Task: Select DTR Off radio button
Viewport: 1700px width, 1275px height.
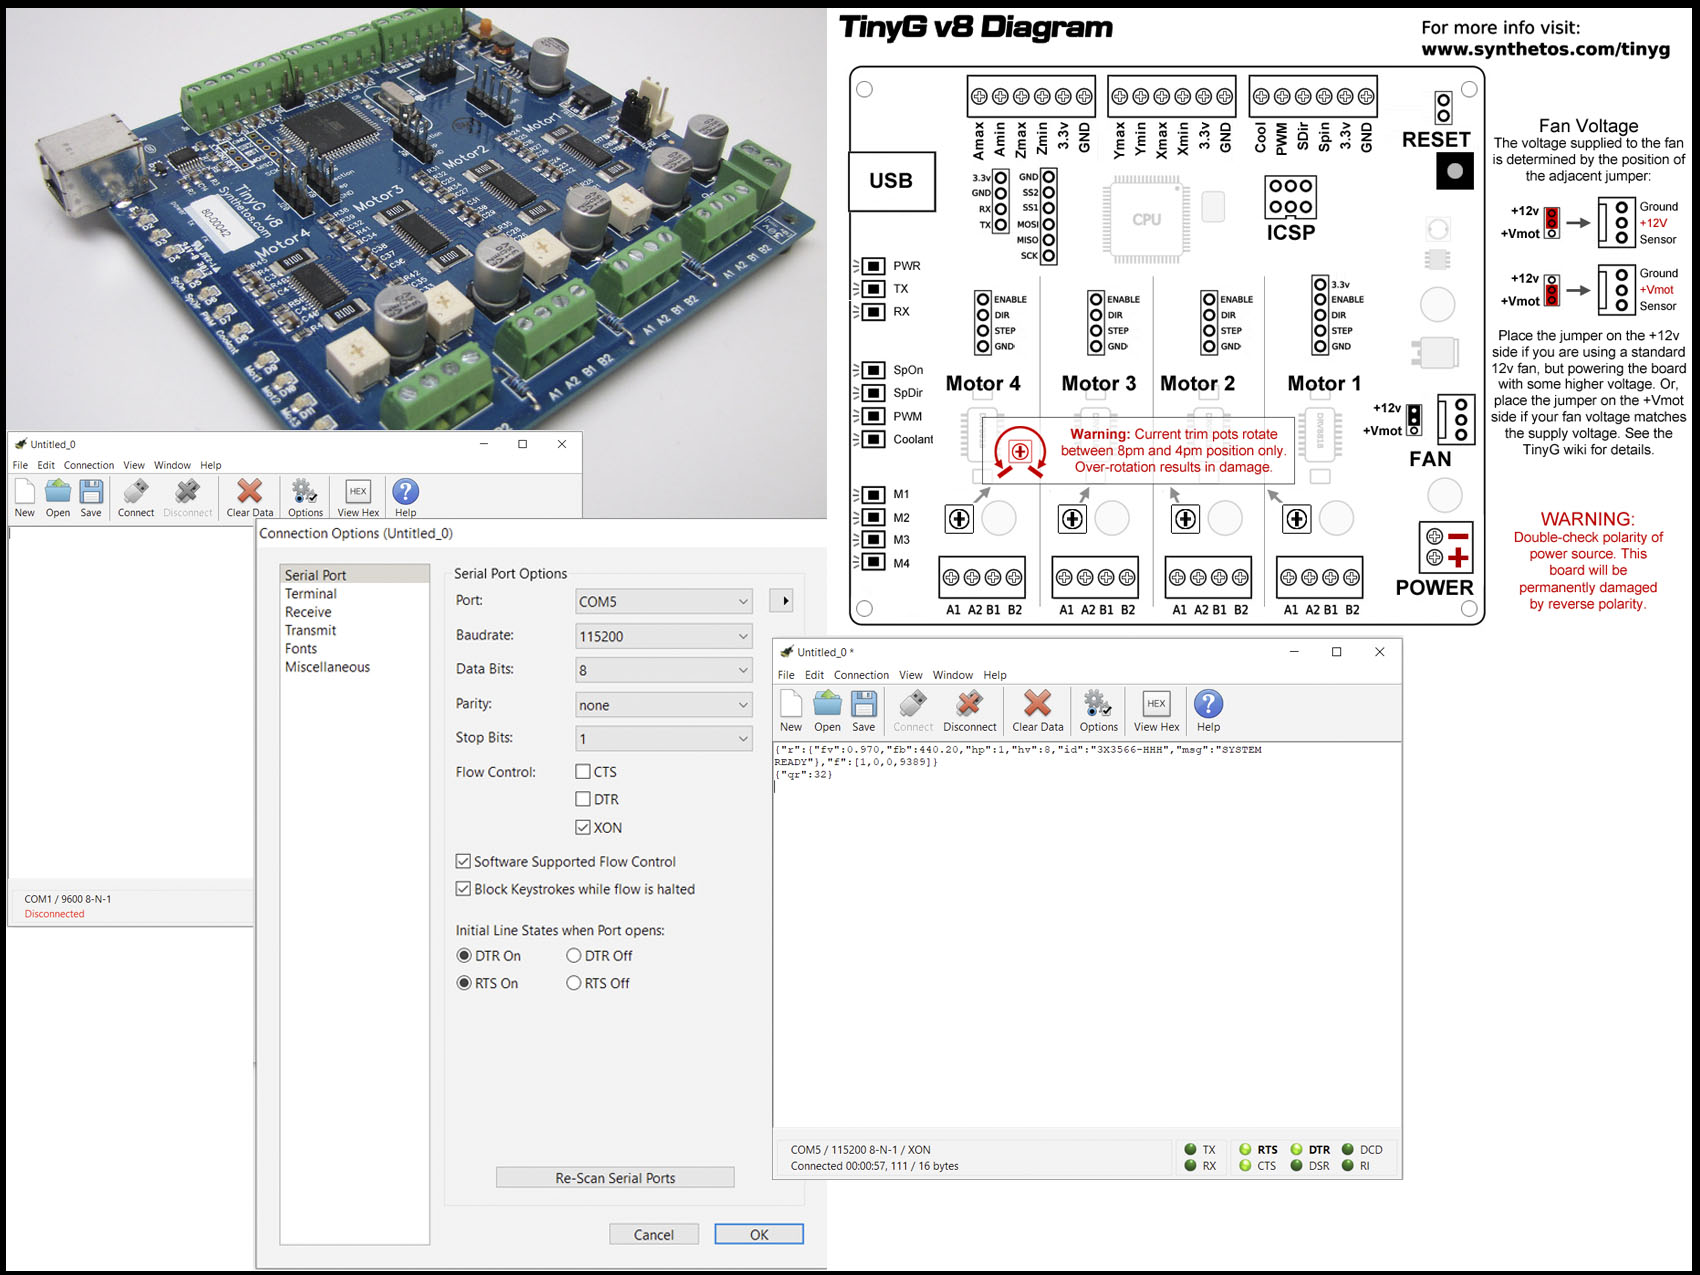Action: point(574,955)
